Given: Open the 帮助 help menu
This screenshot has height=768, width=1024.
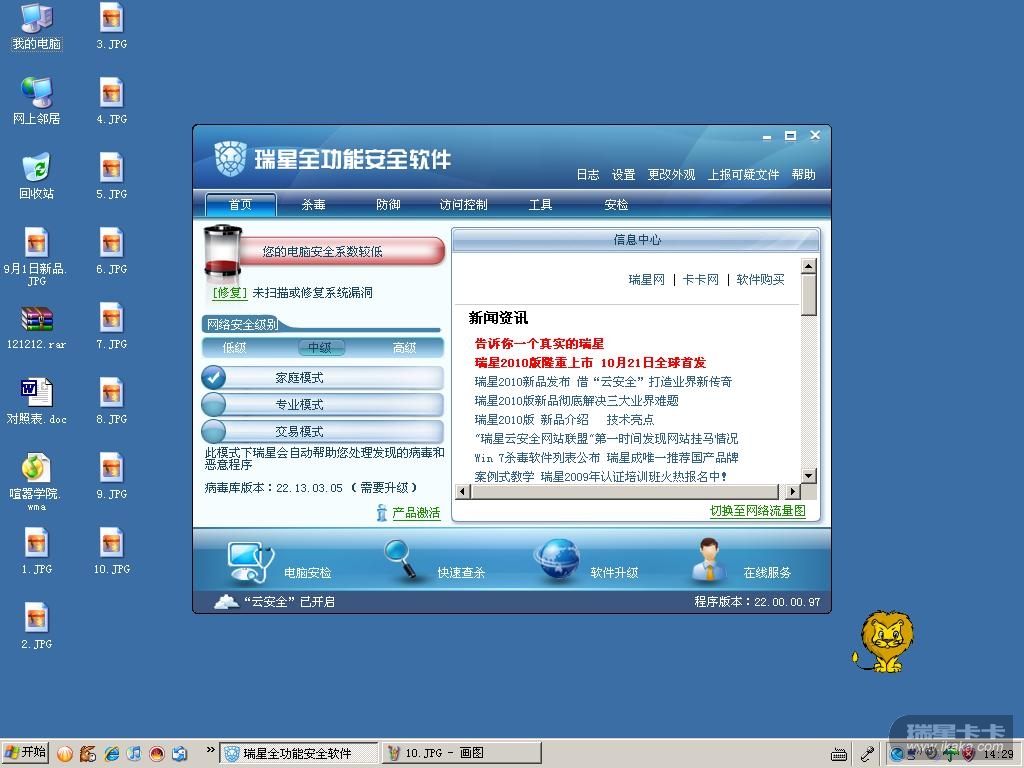Looking at the screenshot, I should point(804,174).
